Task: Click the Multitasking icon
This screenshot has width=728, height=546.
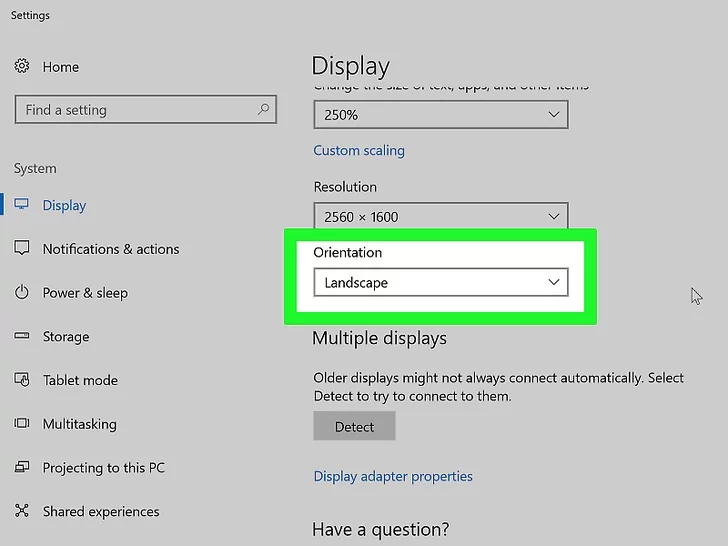Action: 22,424
